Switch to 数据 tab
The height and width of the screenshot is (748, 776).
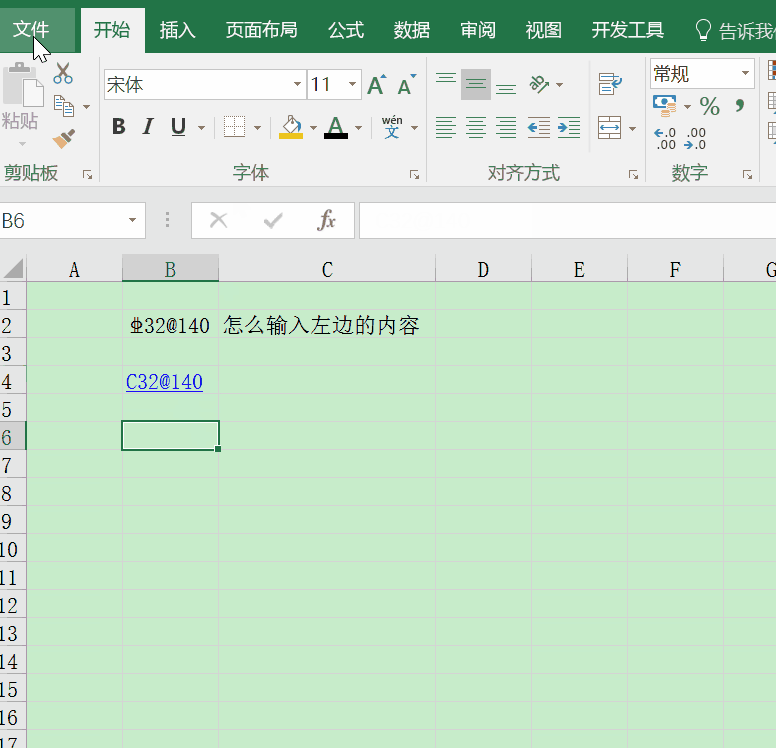[x=412, y=30]
